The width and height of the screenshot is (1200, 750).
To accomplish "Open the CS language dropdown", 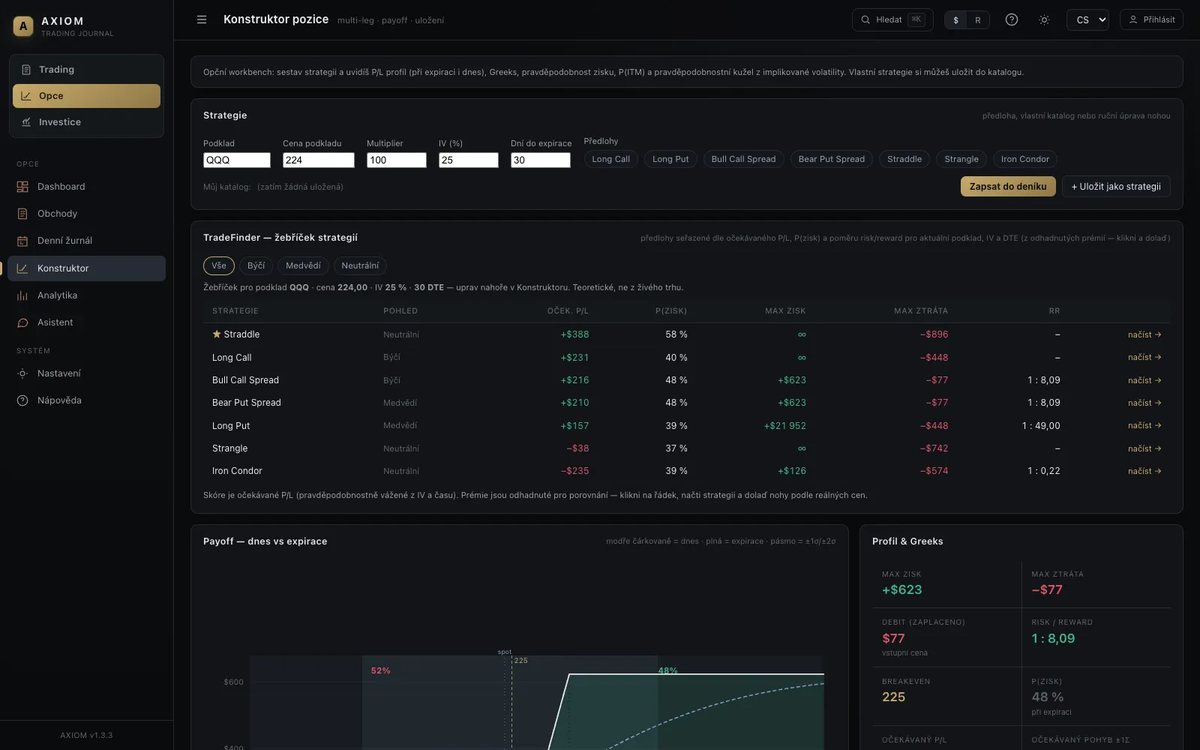I will 1088,20.
